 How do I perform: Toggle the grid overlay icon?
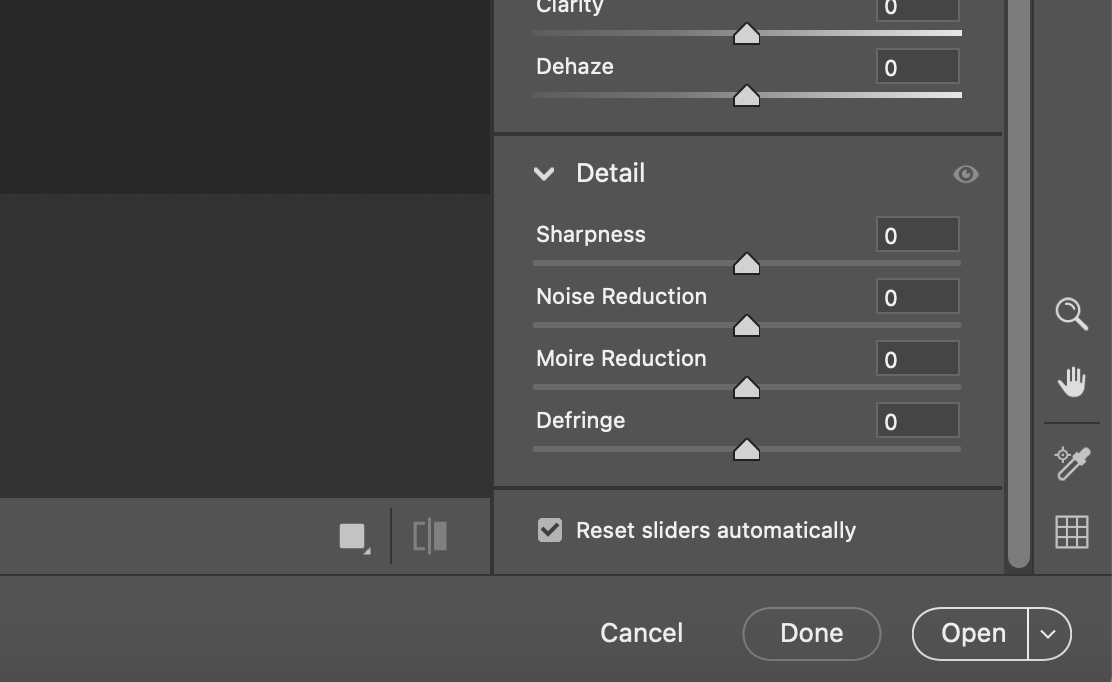1071,531
